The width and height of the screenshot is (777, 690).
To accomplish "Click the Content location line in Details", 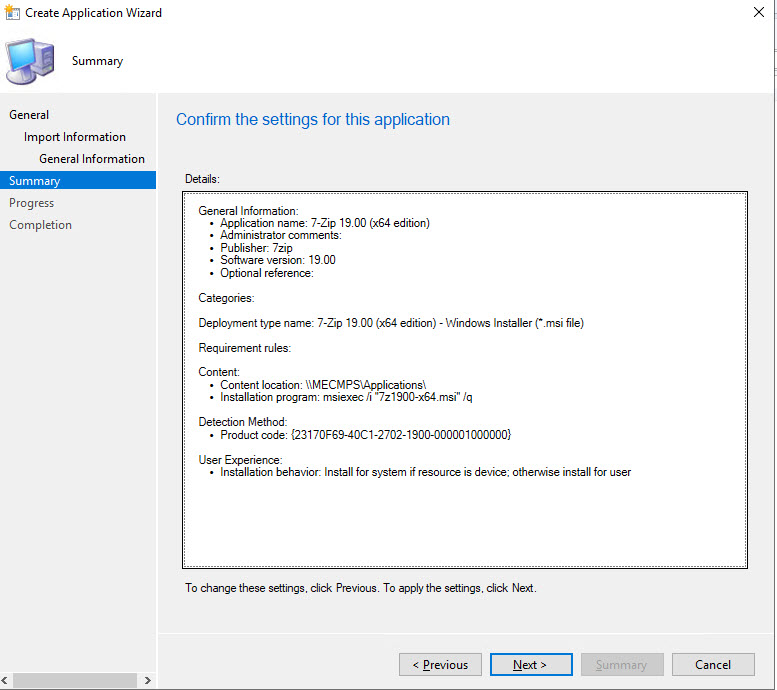I will (323, 385).
